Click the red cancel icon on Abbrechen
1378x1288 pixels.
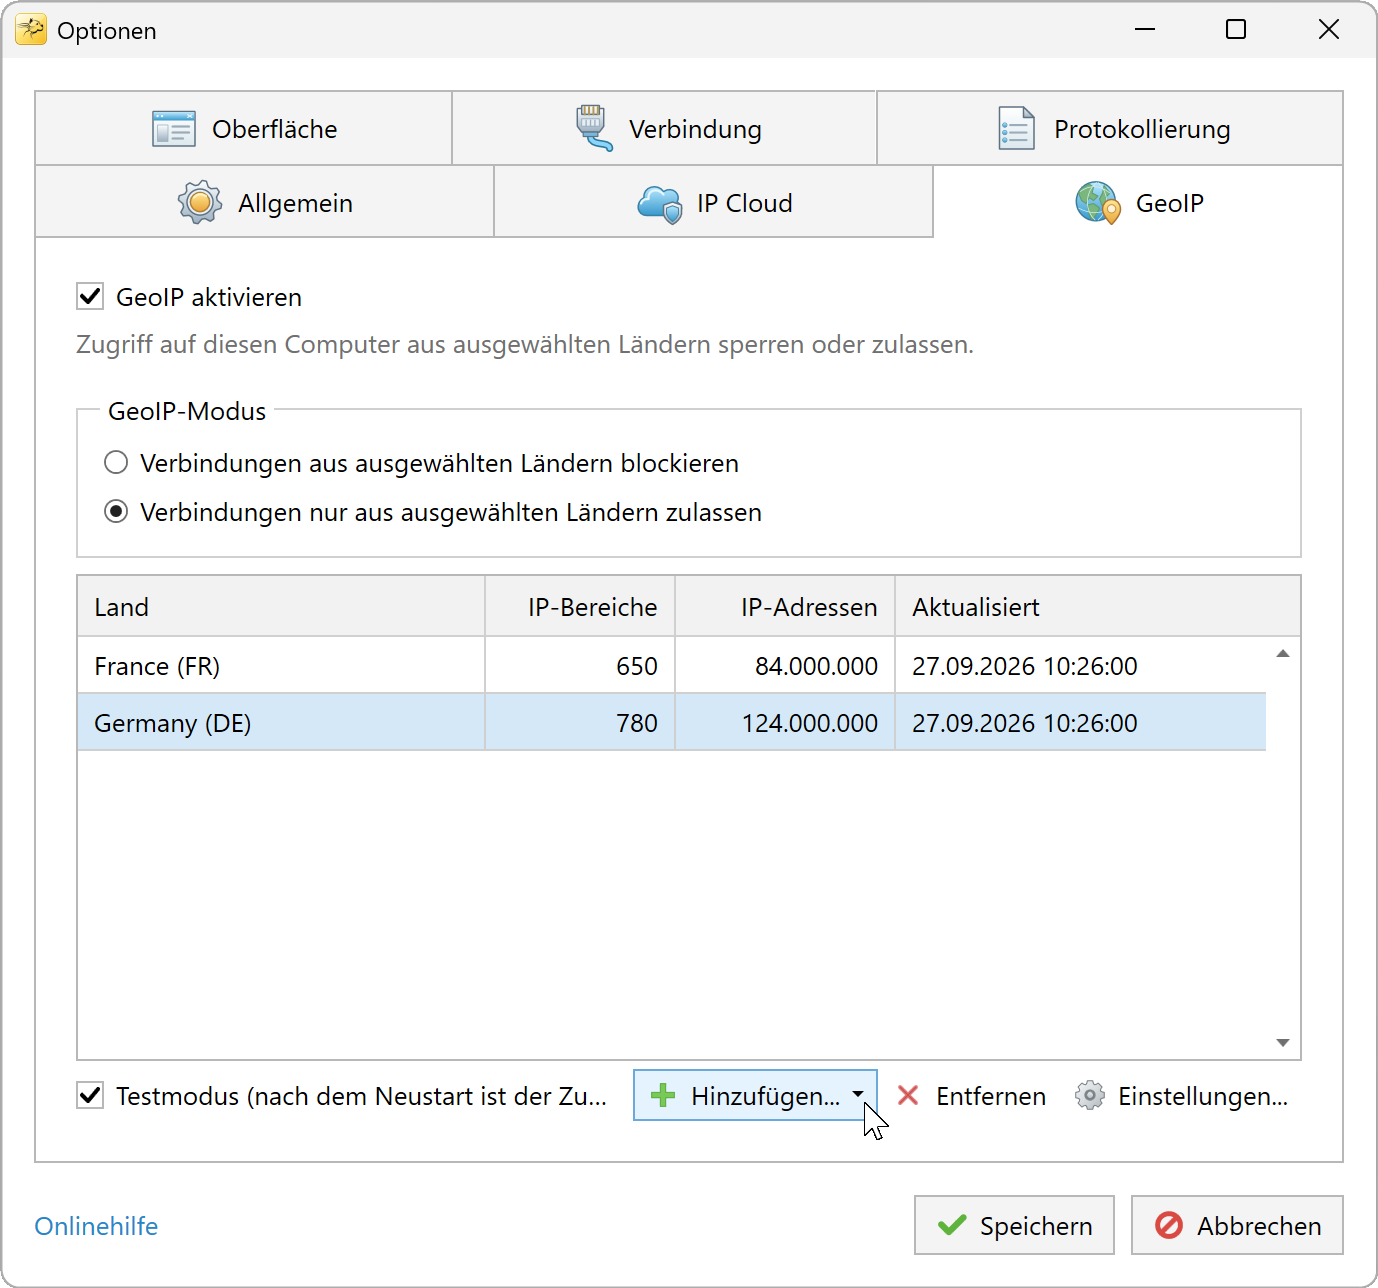tap(1169, 1225)
